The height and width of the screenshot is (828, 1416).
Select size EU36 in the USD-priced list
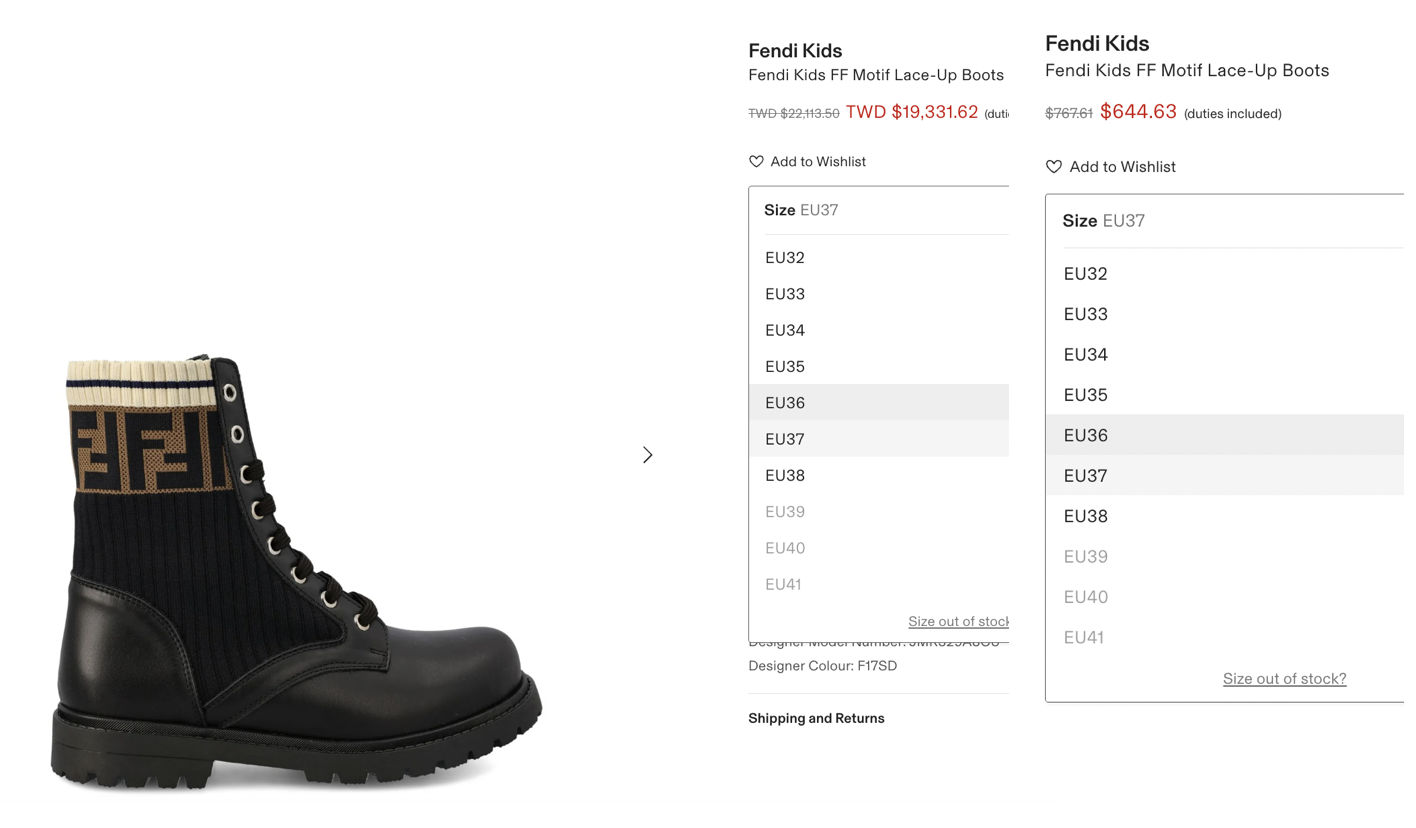coord(1086,435)
